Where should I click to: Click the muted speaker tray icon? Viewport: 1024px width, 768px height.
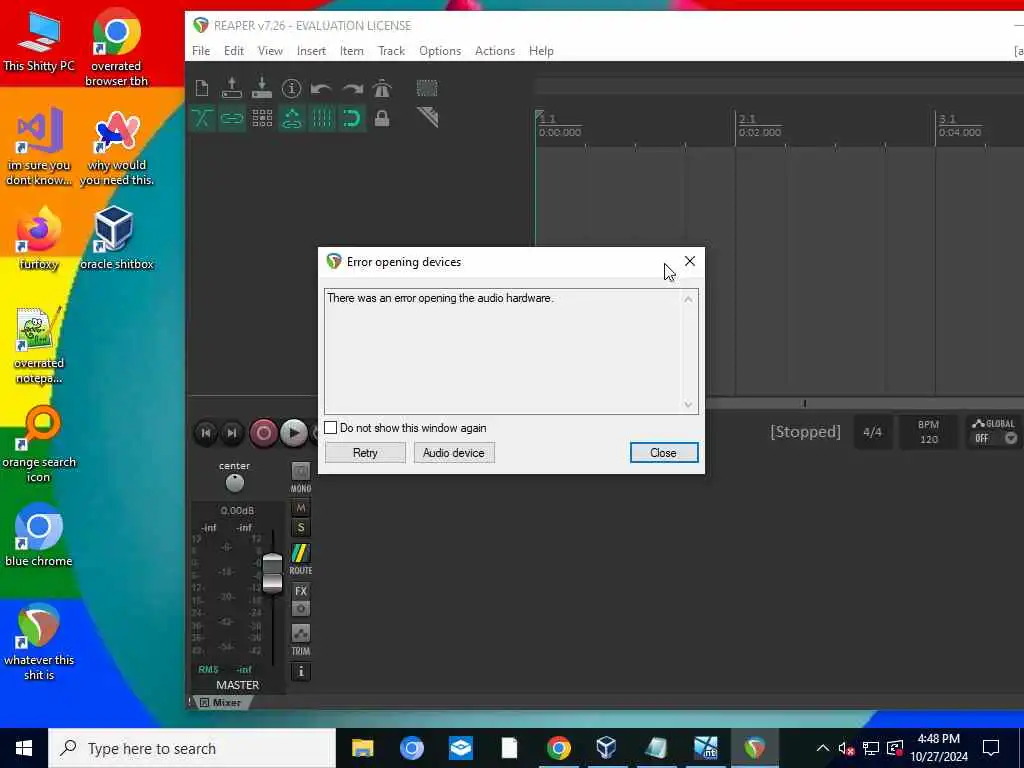point(846,748)
